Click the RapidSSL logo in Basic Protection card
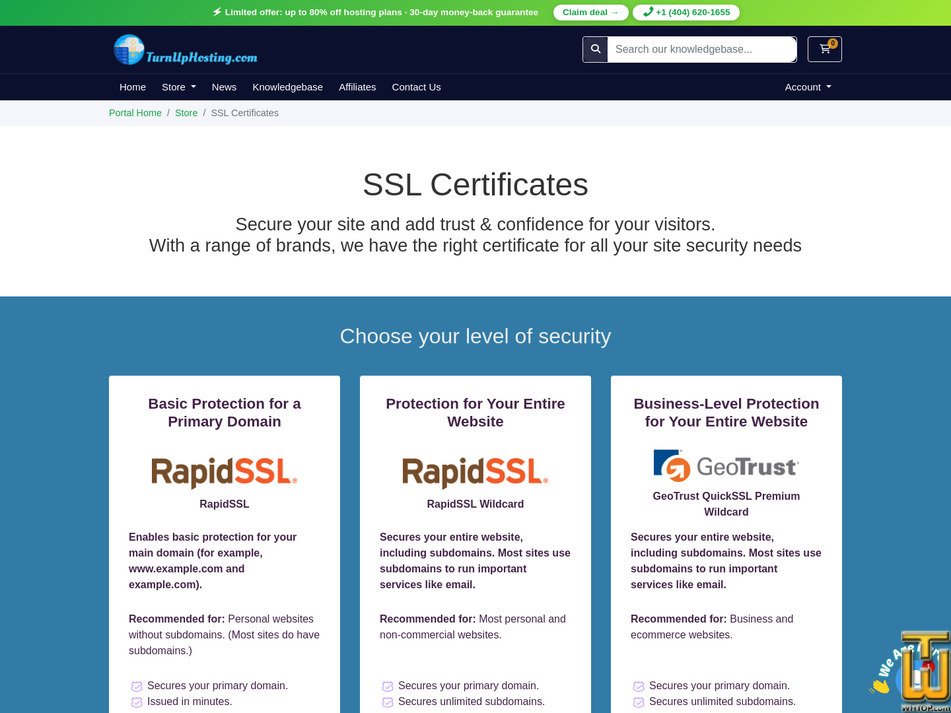 [x=224, y=473]
